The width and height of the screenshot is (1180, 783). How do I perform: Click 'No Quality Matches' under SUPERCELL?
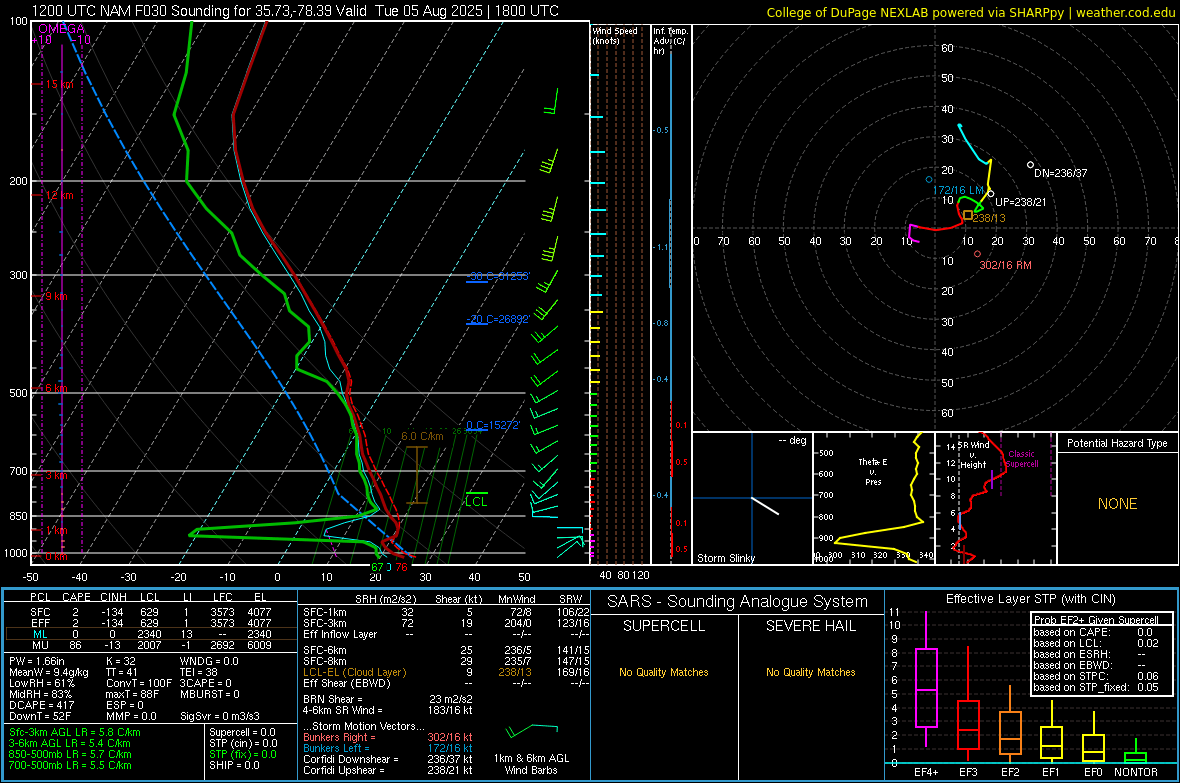pyautogui.click(x=664, y=672)
